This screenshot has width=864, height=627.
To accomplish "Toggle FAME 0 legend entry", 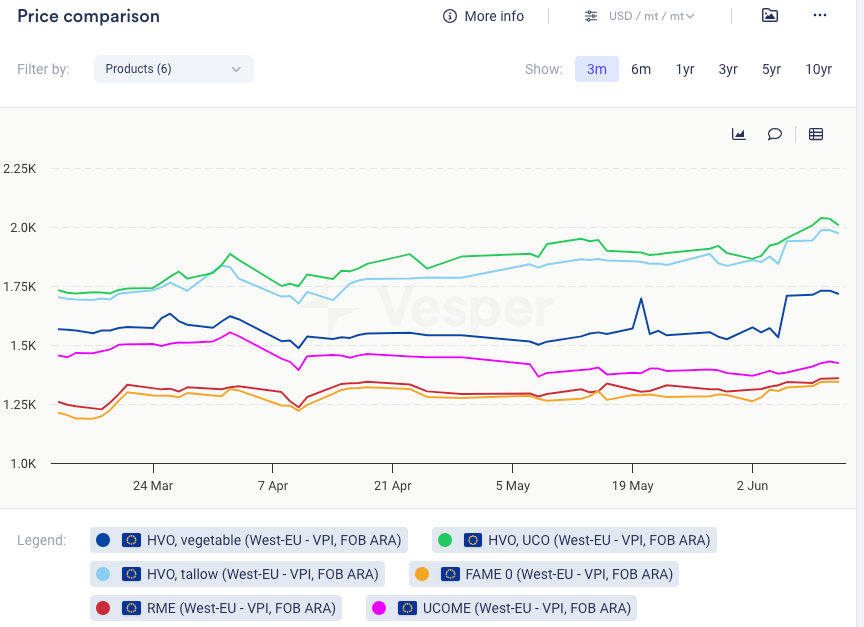I will (x=568, y=574).
